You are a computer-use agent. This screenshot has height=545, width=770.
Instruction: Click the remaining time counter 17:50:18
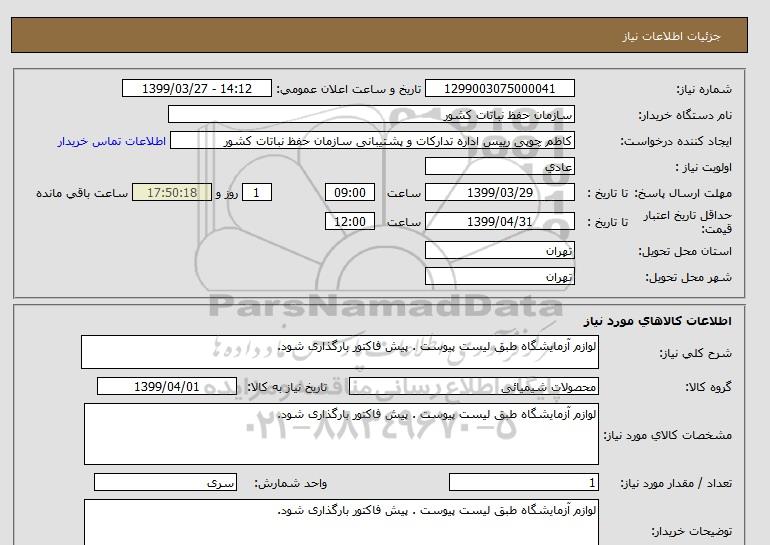(172, 193)
